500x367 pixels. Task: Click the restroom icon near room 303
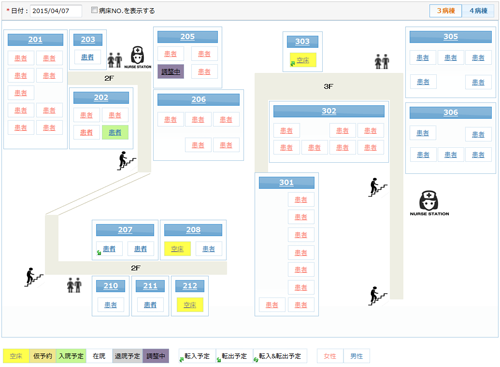pos(382,62)
